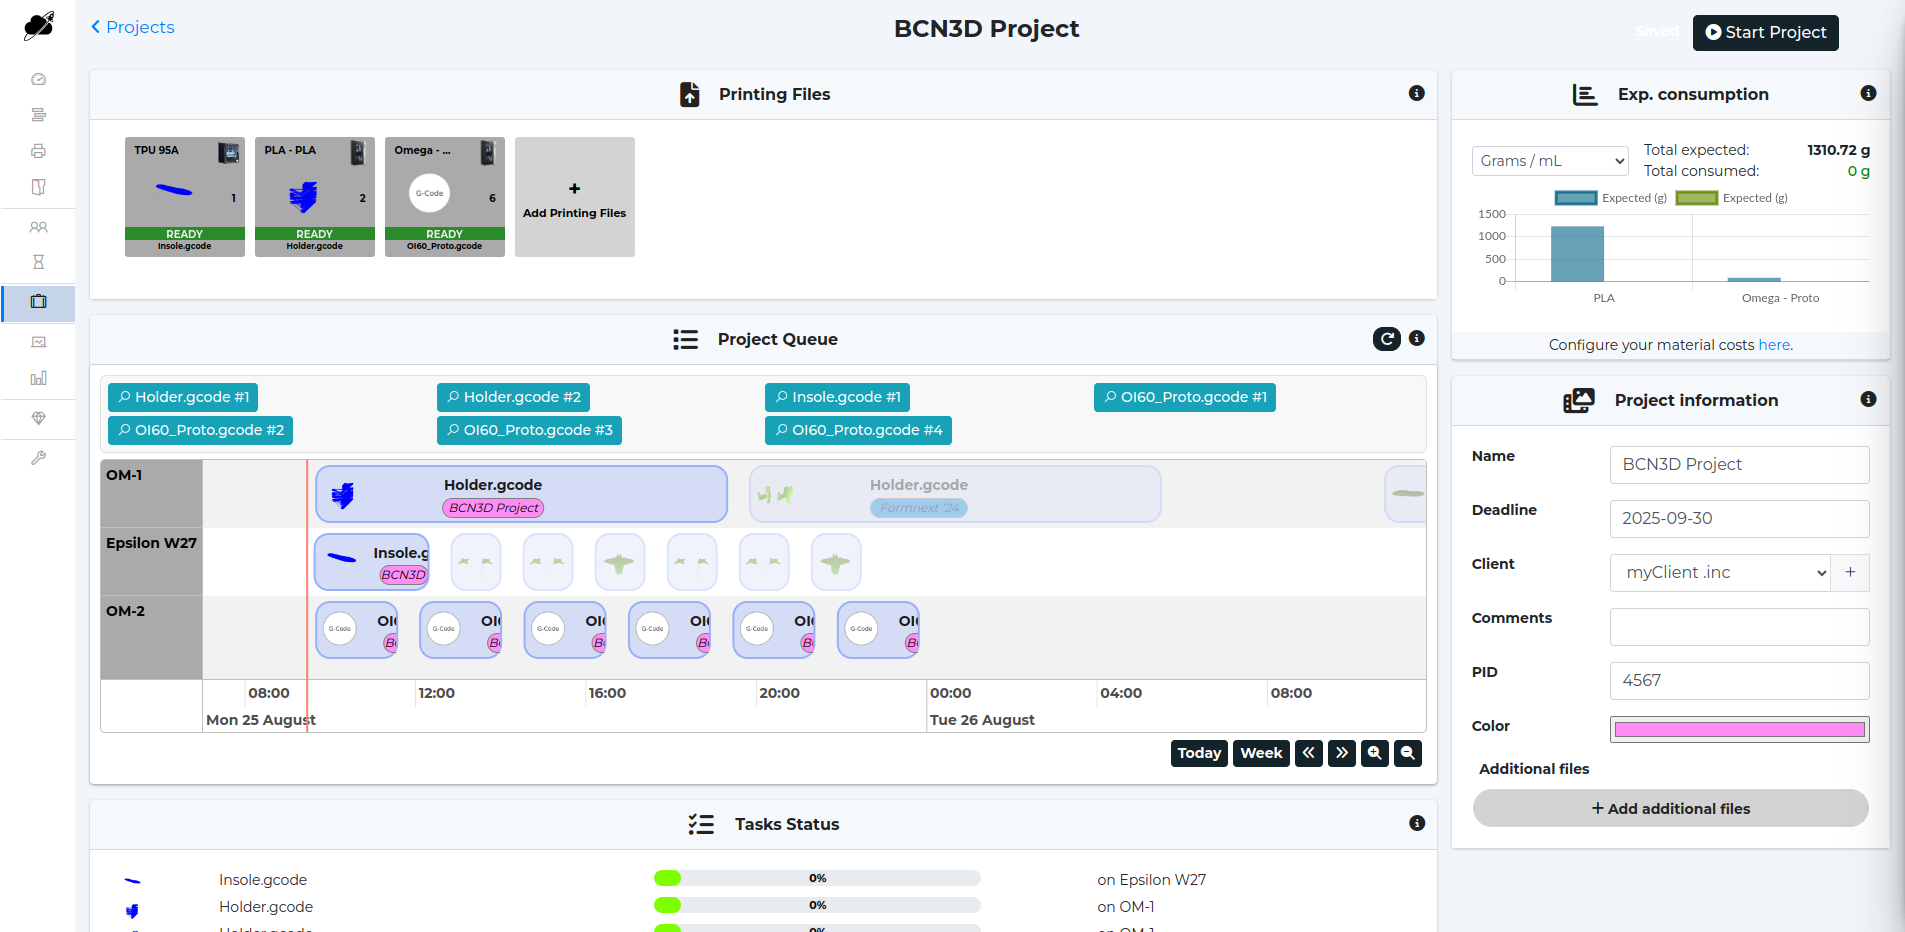Open the pink project Color picker
This screenshot has width=1905, height=932.
(1739, 730)
